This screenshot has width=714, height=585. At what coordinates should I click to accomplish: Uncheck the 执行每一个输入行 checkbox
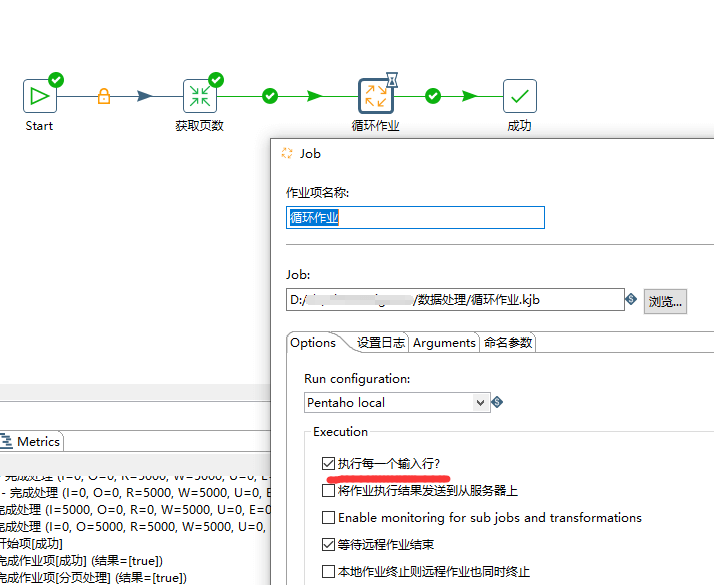click(329, 464)
